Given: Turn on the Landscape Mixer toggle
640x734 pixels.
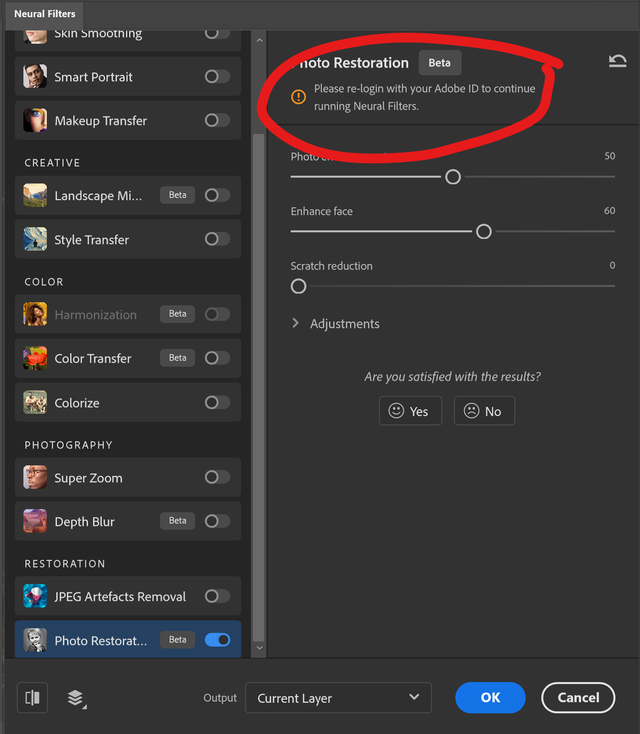Looking at the screenshot, I should pos(217,195).
